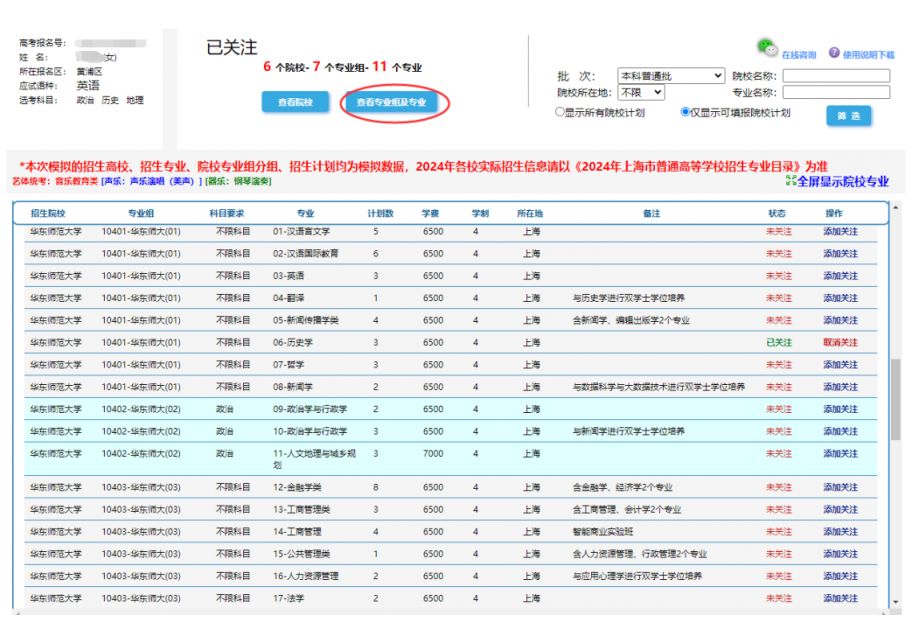This screenshot has height=623, width=911.
Task: Click the vertical scrollbar thumb of the table
Action: pyautogui.click(x=896, y=397)
